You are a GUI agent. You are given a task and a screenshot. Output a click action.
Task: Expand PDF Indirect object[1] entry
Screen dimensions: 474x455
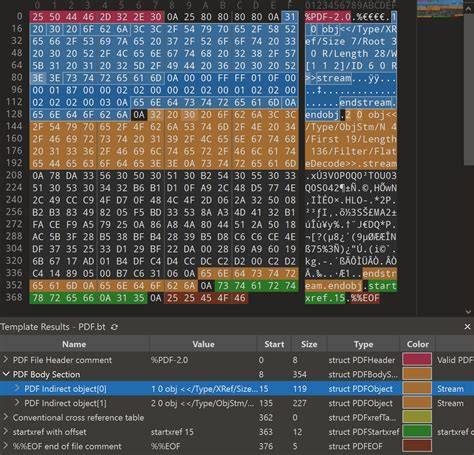point(17,403)
